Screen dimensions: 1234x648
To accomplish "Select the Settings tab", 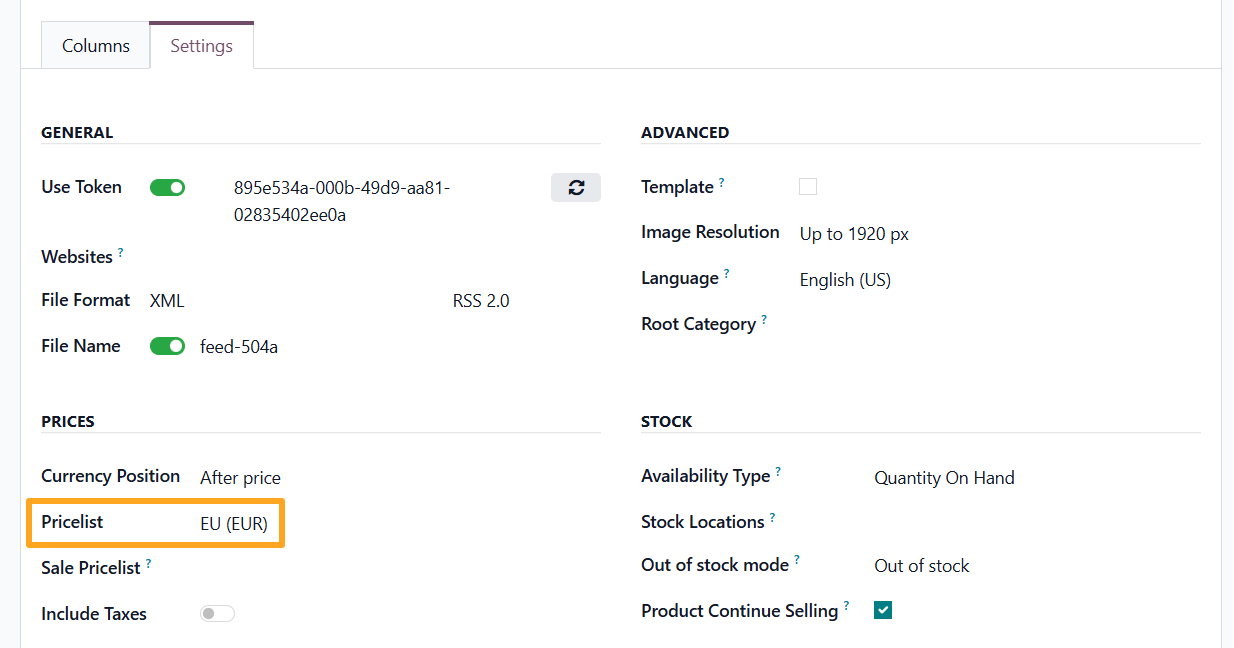I will (x=201, y=46).
